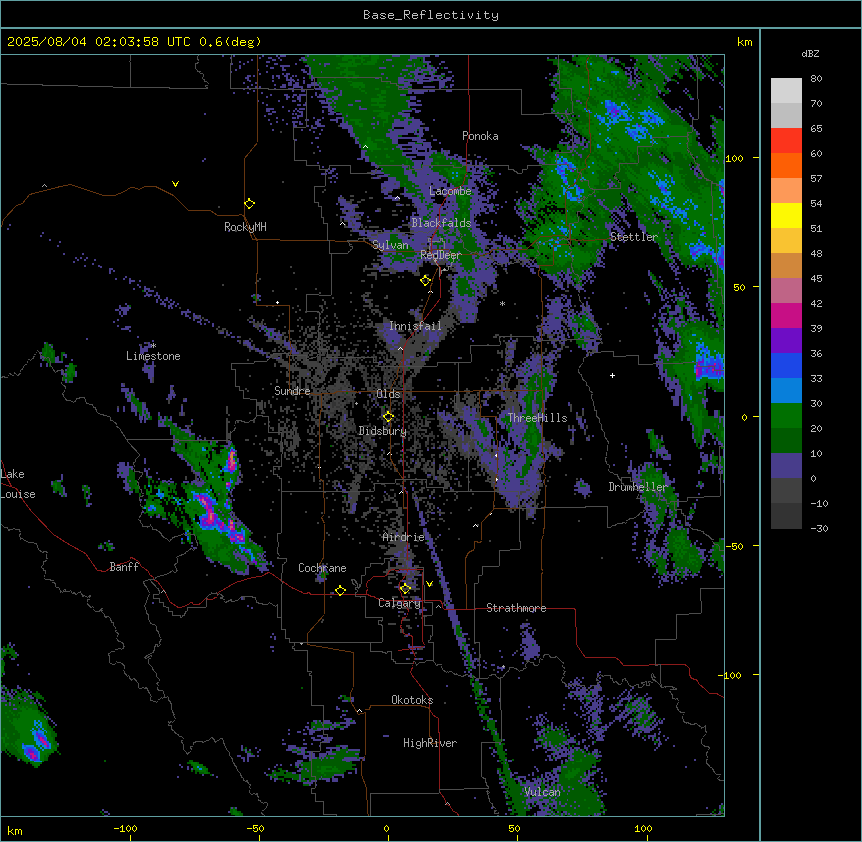This screenshot has height=842, width=862.
Task: Click the Limestone label
Action: coord(153,356)
